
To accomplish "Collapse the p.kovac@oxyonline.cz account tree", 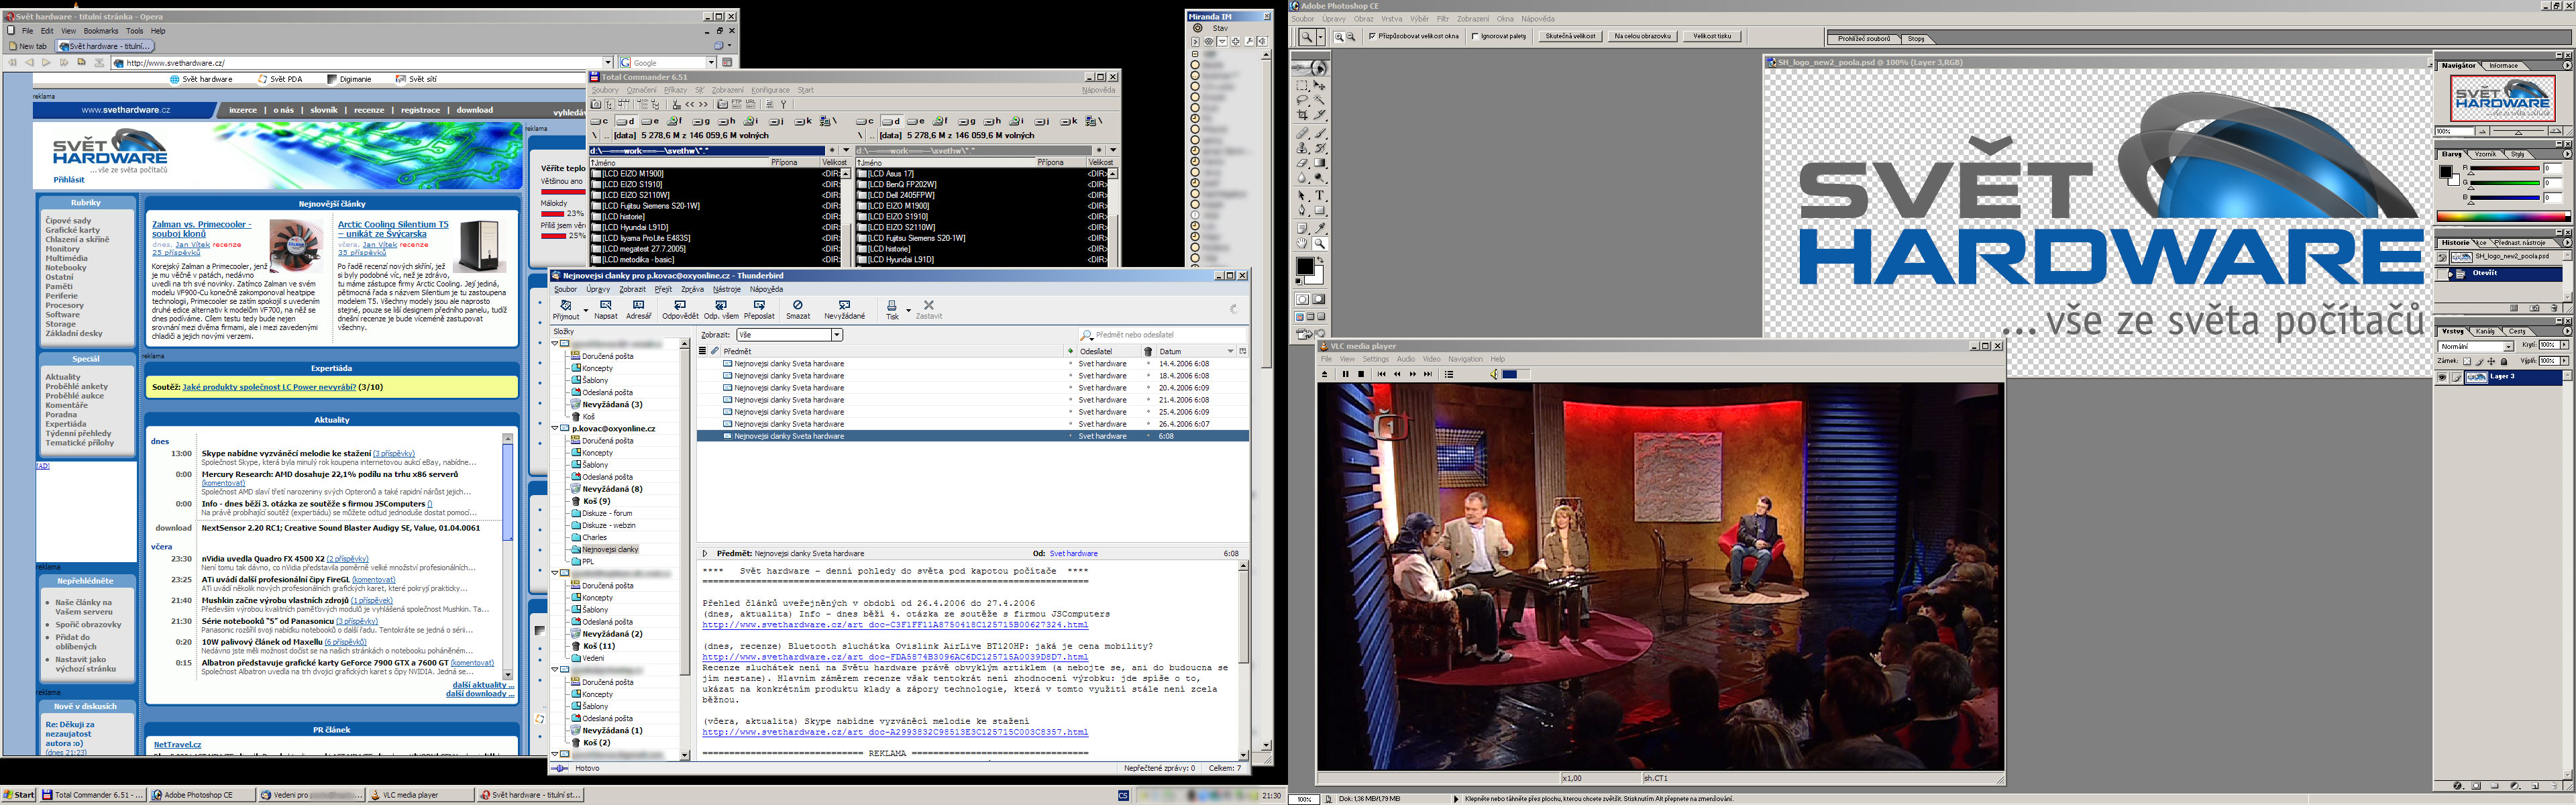I will 555,428.
